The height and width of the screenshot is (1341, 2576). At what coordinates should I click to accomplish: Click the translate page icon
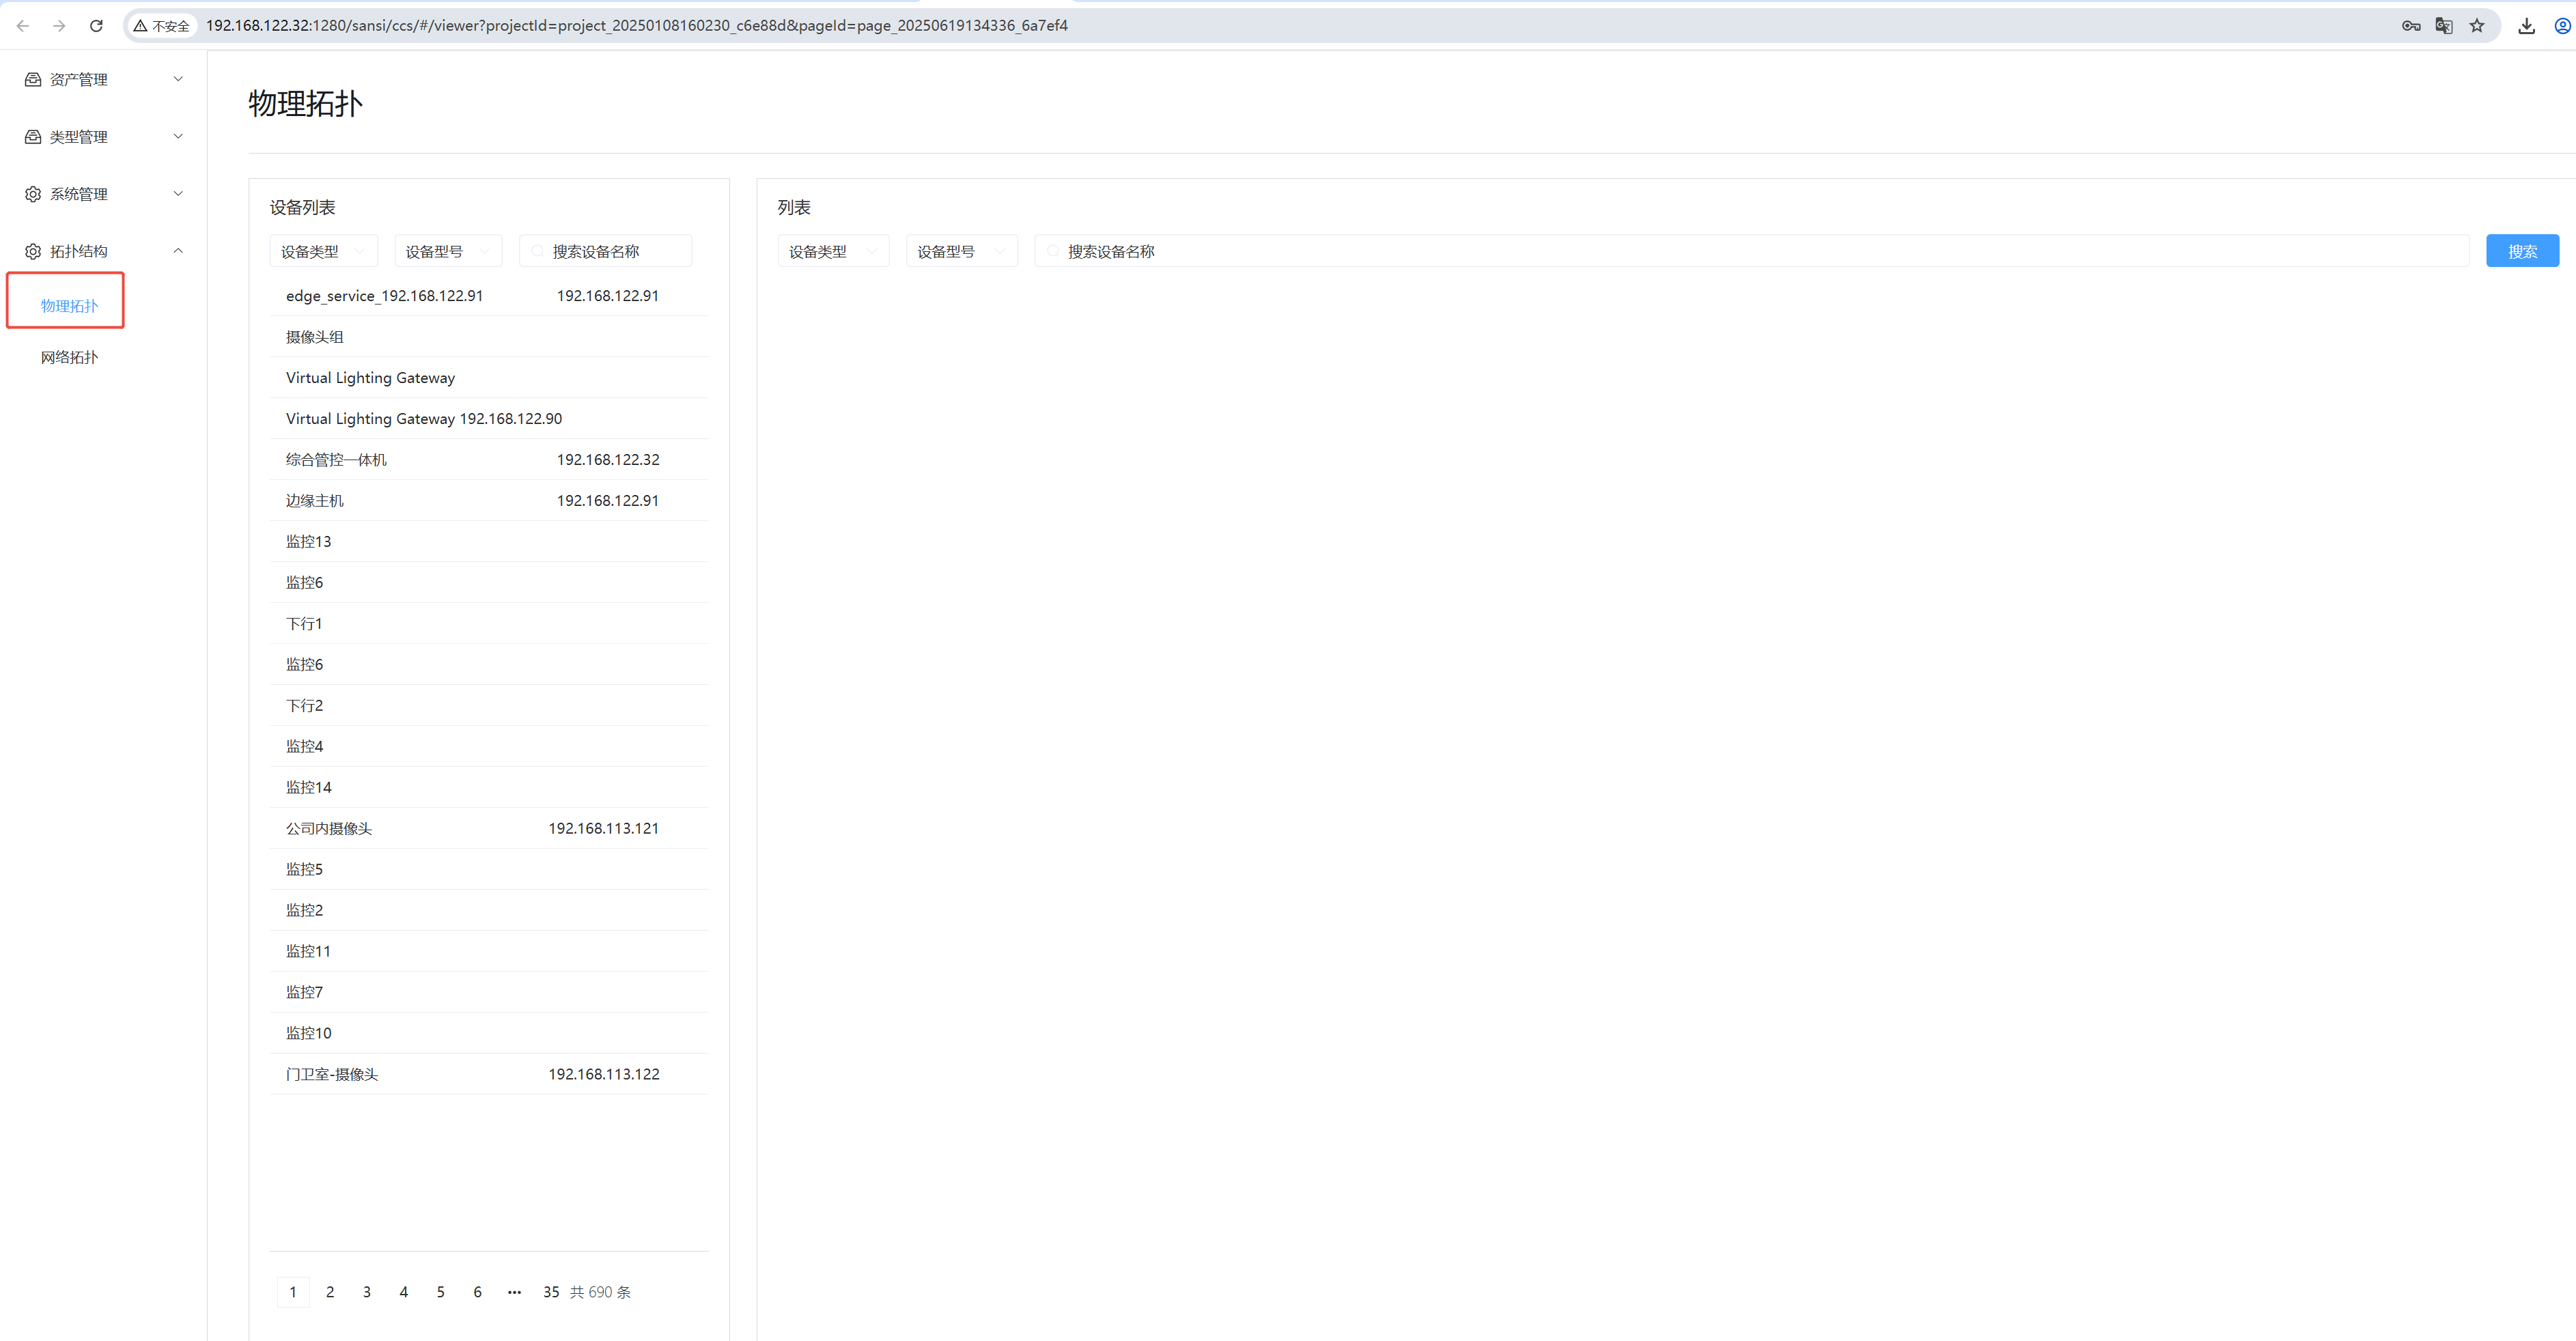(x=2444, y=26)
